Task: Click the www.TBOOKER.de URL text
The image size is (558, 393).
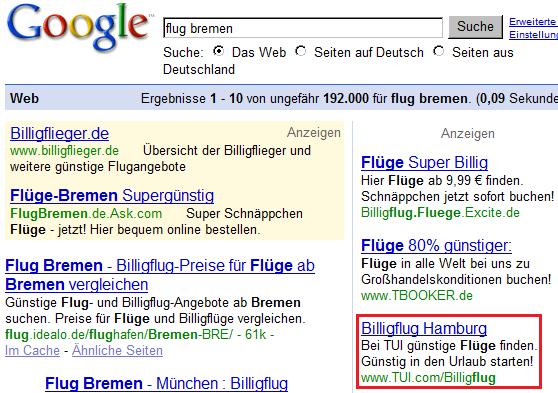Action: point(417,295)
